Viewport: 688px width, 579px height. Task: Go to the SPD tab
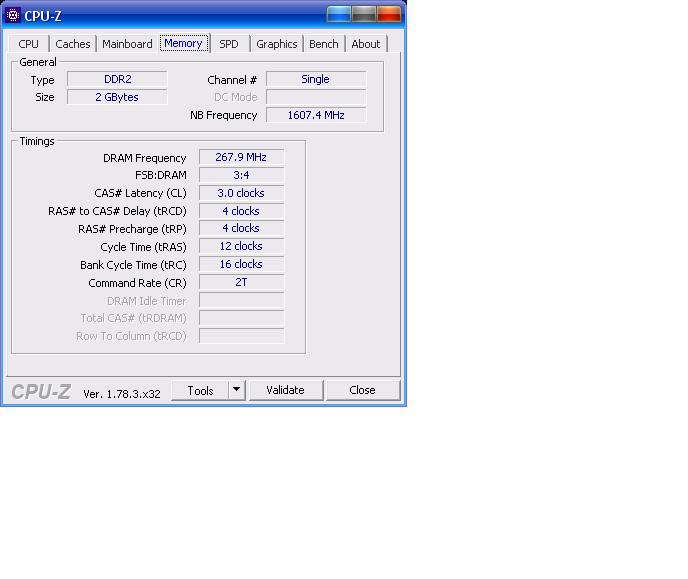pyautogui.click(x=229, y=44)
